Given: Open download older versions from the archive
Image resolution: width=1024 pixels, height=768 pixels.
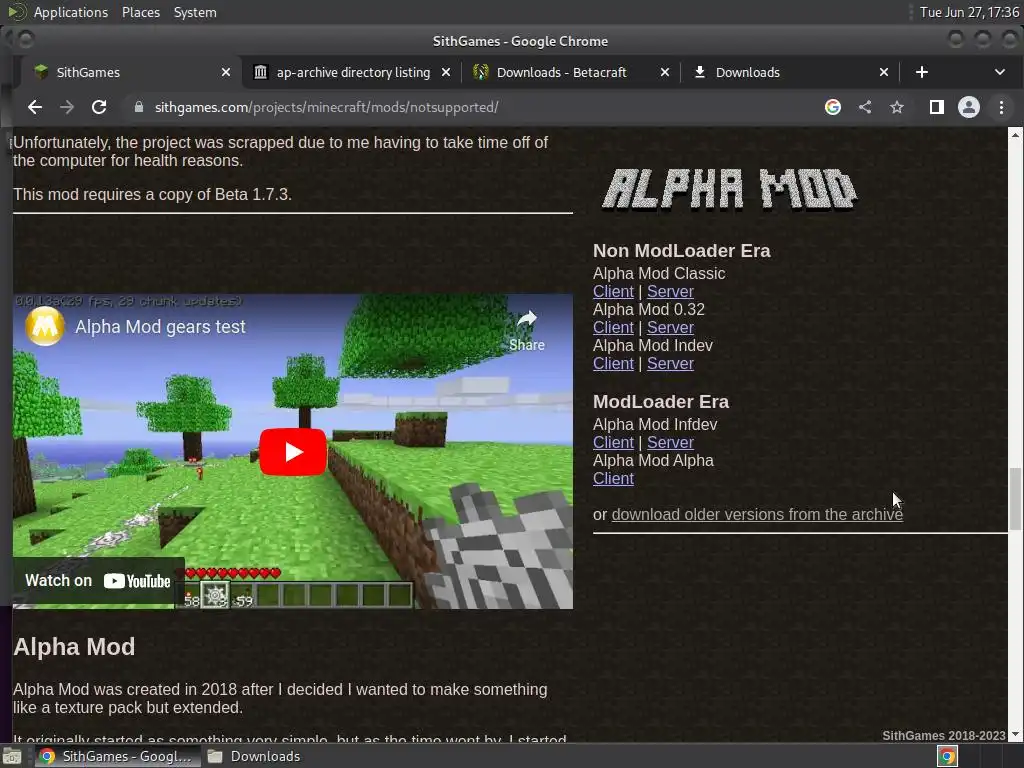Looking at the screenshot, I should click(x=757, y=515).
